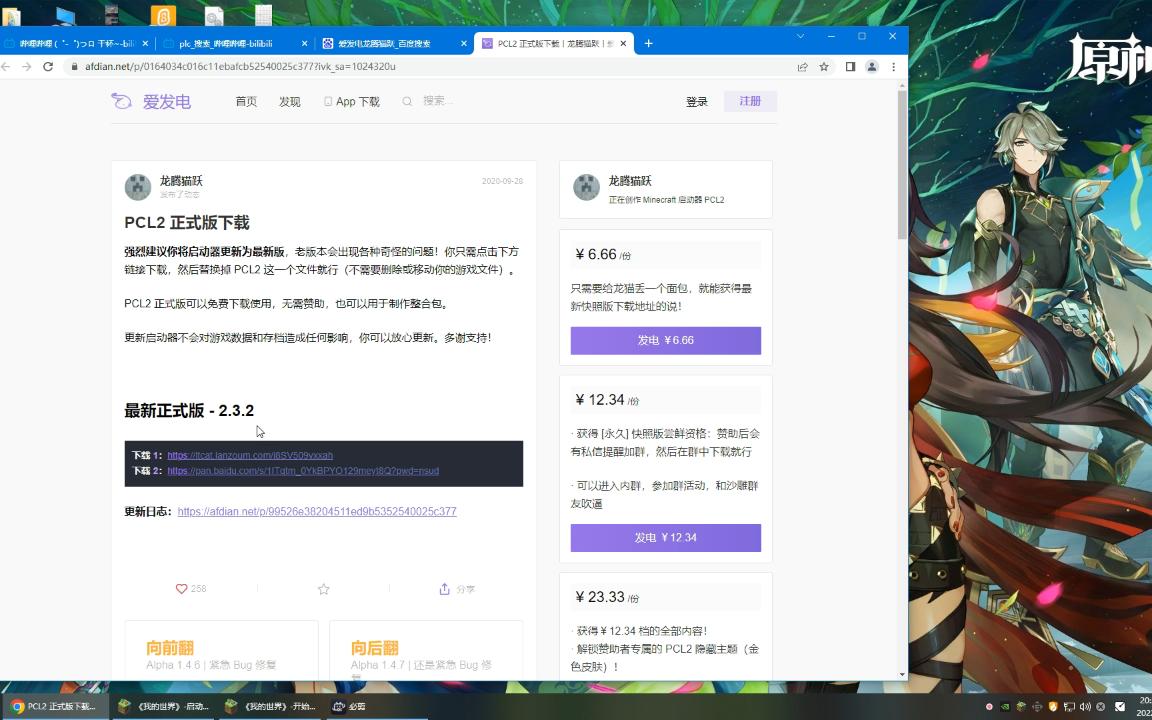
Task: Select 发现 in the site navigation
Action: click(290, 101)
